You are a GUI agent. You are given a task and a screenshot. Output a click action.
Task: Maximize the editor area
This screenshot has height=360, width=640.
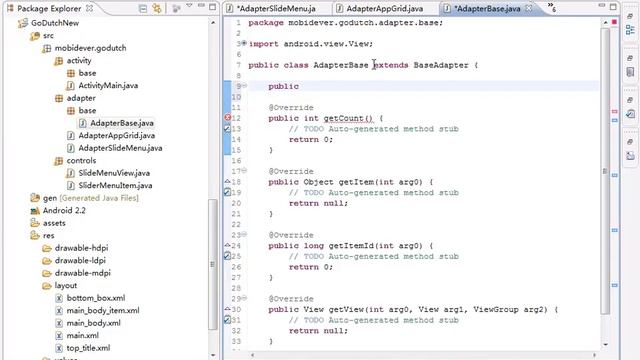[613, 7]
